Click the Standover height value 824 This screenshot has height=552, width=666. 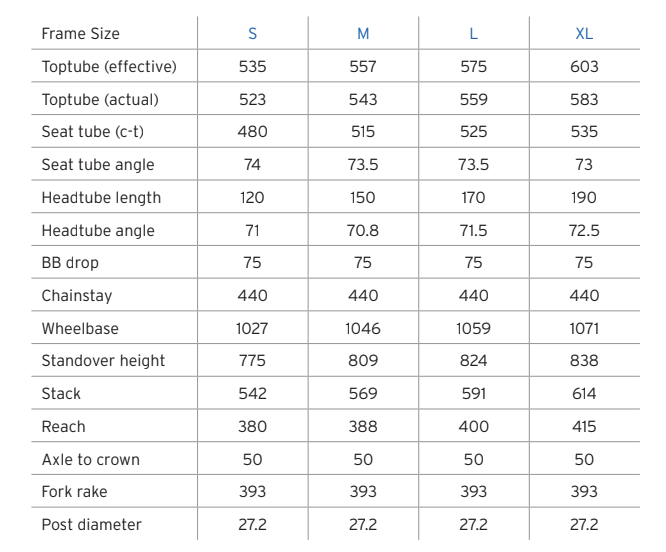coord(473,361)
